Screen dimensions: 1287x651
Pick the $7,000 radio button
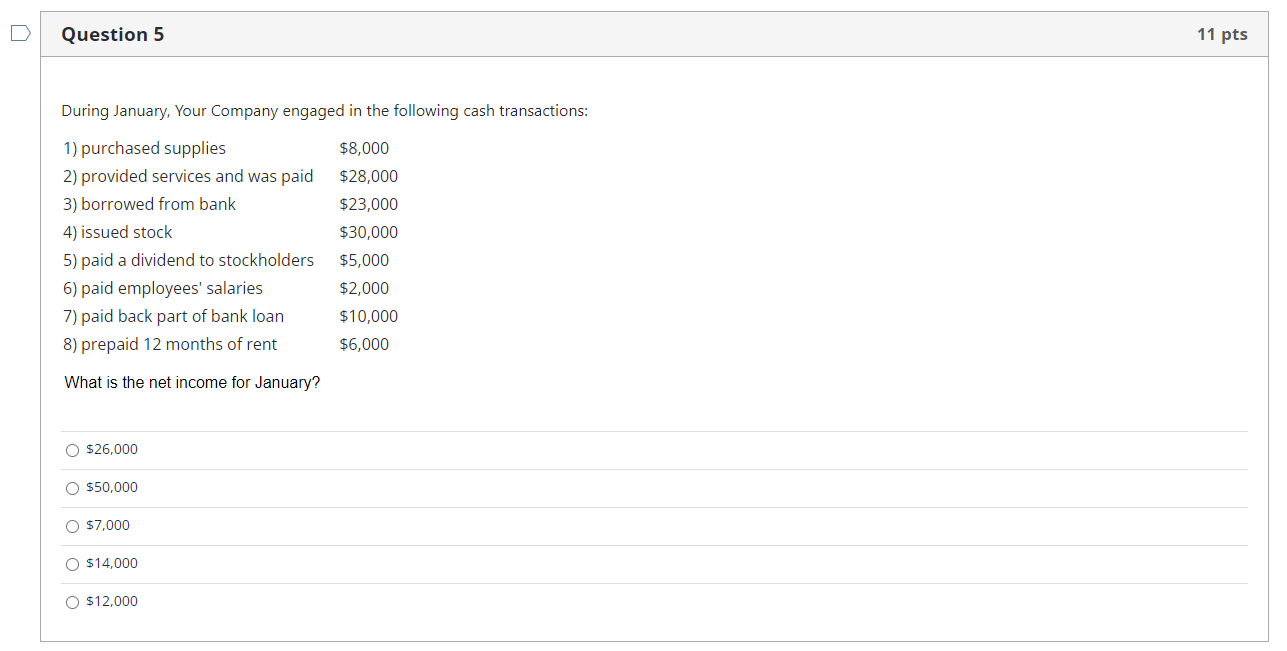[72, 526]
